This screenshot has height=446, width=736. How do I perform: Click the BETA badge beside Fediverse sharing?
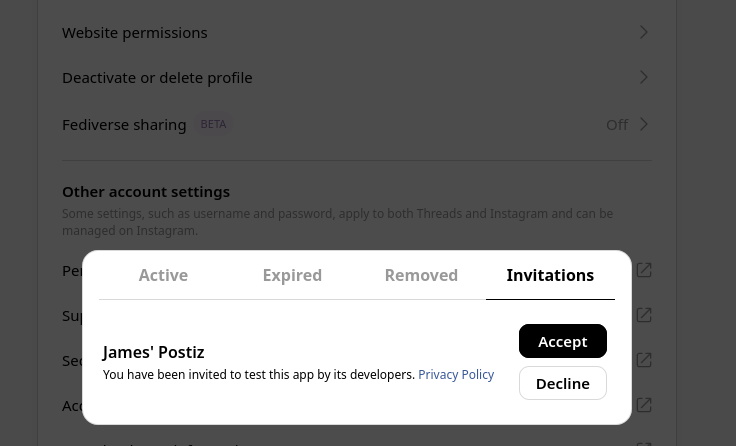213,124
